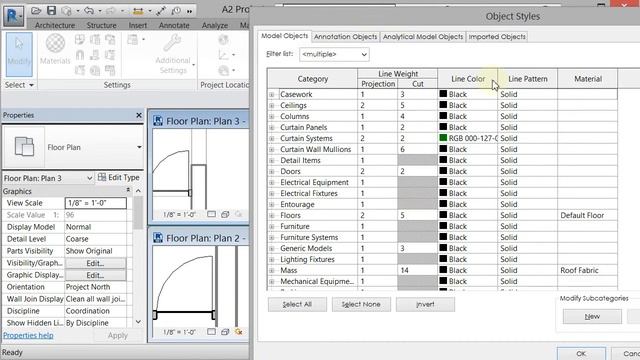Image resolution: width=640 pixels, height=360 pixels.
Task: Click the View Scale input field
Action: [96, 203]
